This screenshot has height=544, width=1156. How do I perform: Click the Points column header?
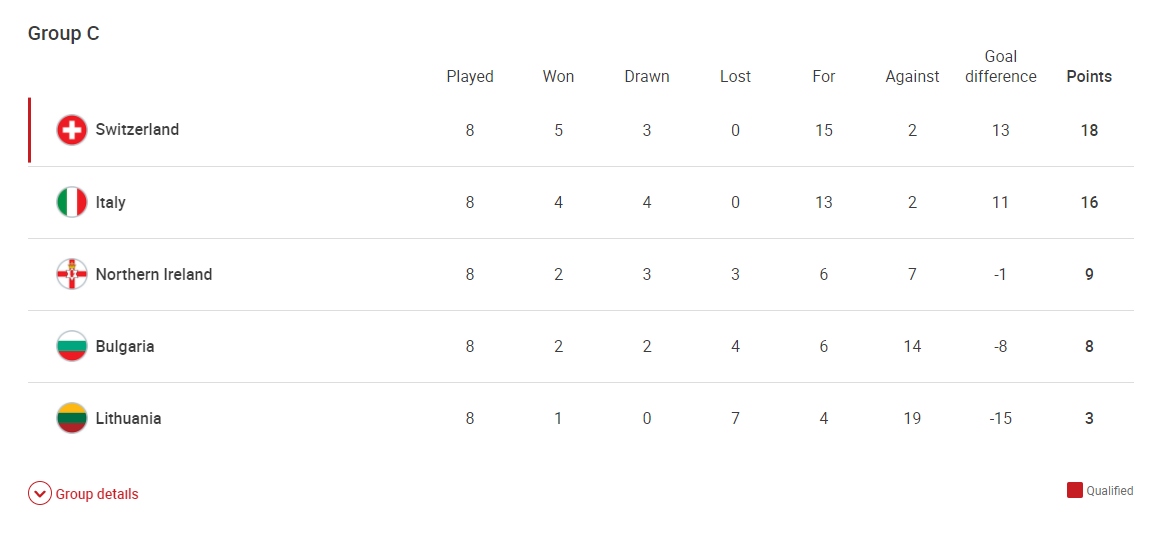click(1089, 77)
